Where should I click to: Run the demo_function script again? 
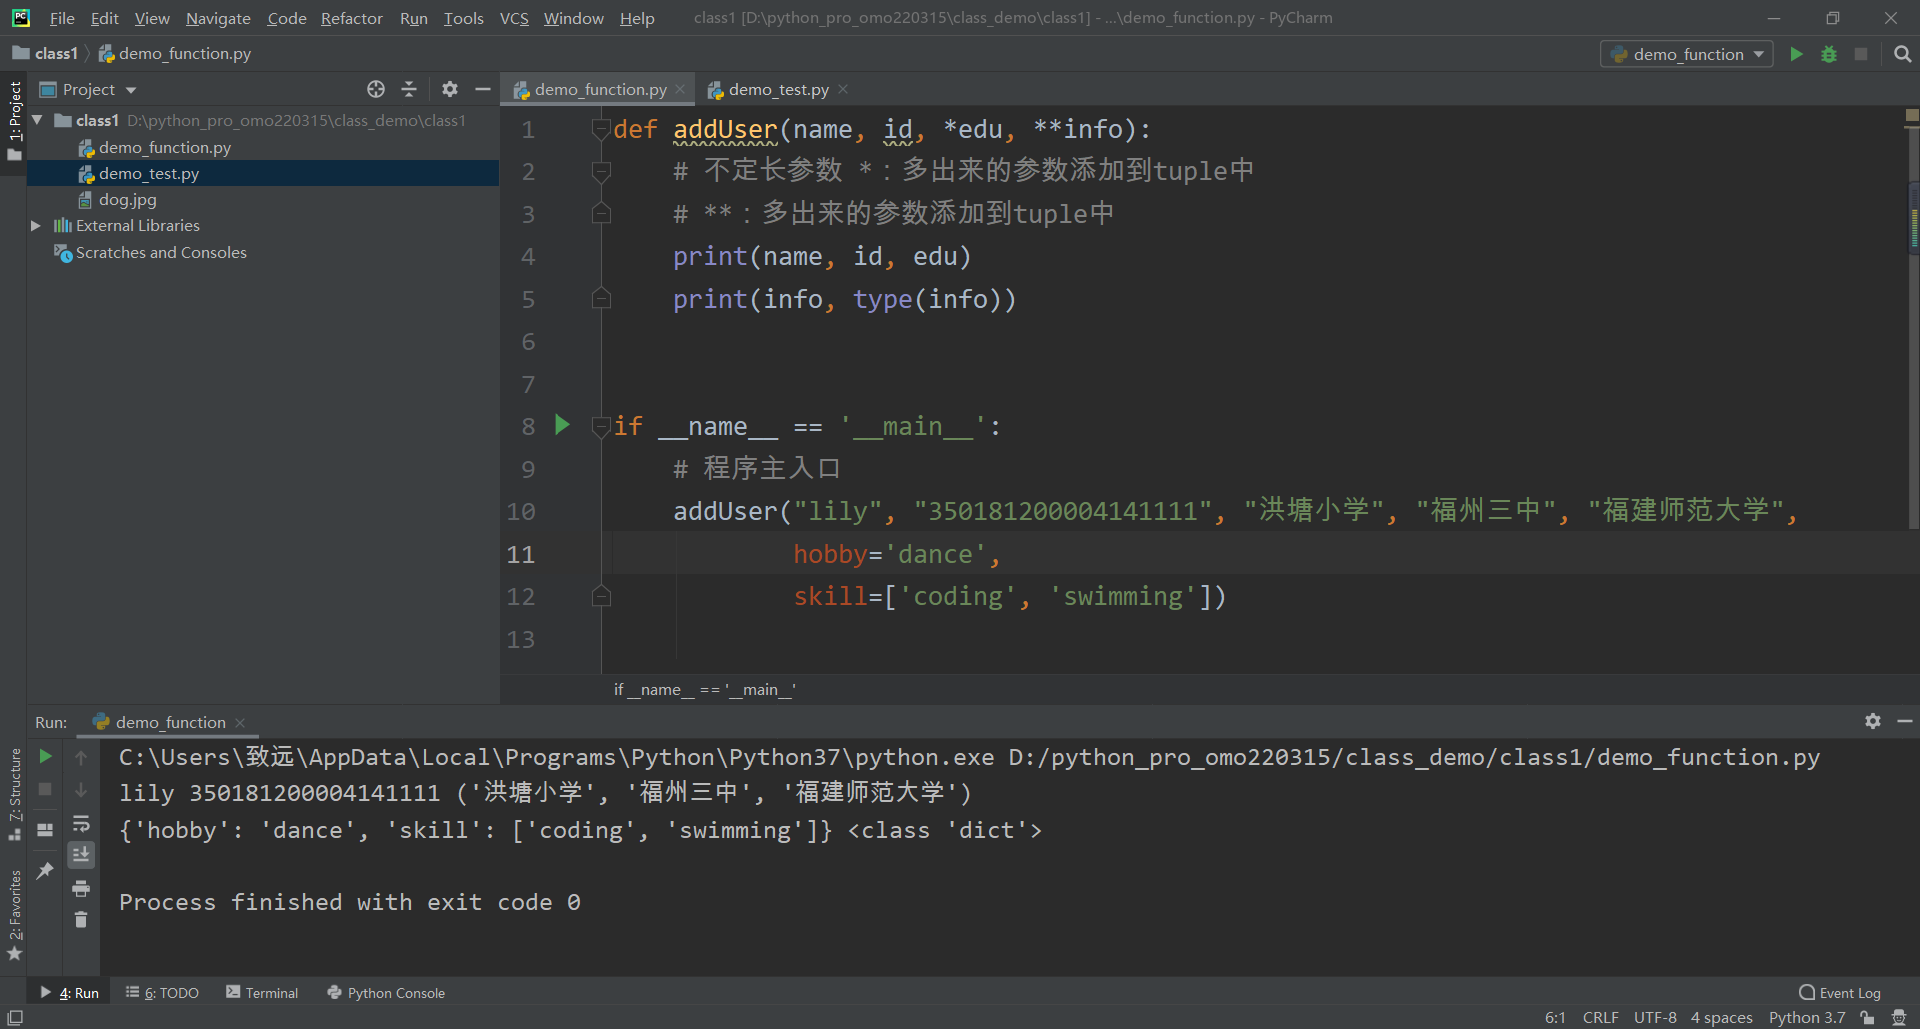(x=45, y=757)
